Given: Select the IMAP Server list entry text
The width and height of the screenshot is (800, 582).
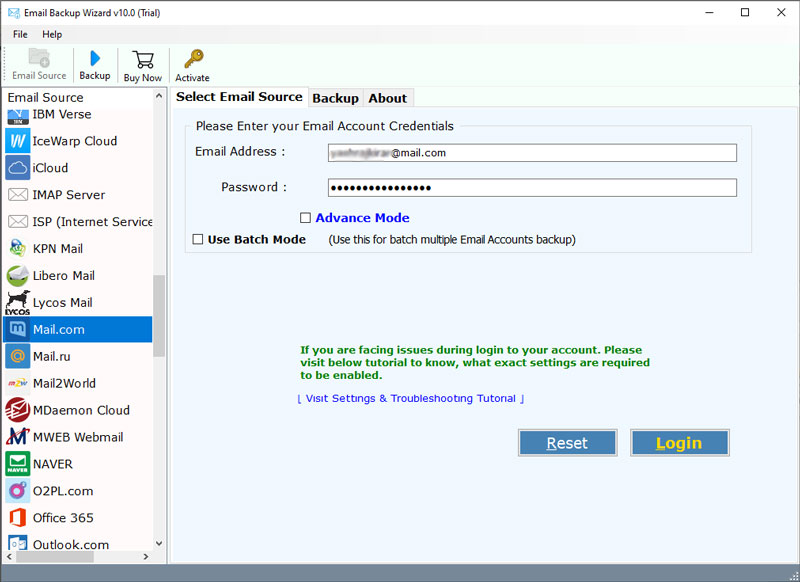Looking at the screenshot, I should 69,195.
